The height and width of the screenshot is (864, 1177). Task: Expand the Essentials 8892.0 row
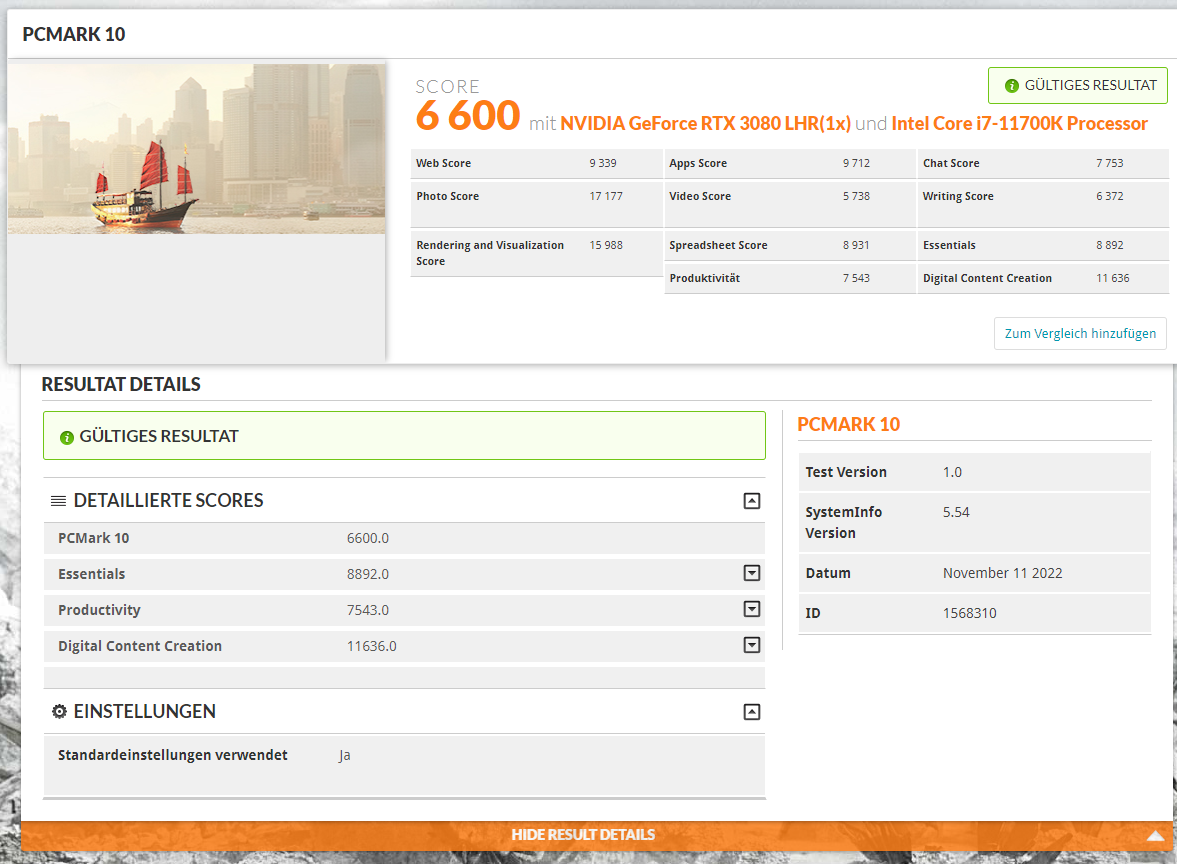[x=751, y=573]
